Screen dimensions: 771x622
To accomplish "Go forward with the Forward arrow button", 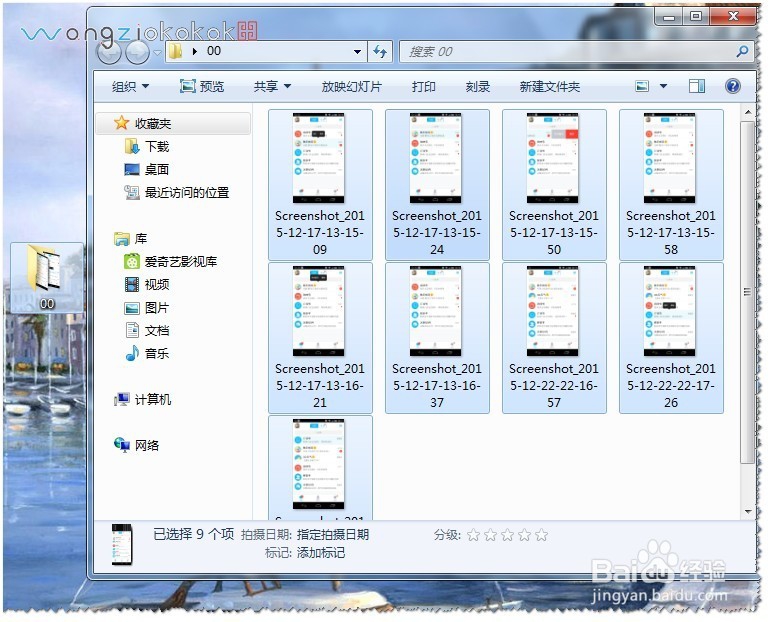I will (x=137, y=52).
